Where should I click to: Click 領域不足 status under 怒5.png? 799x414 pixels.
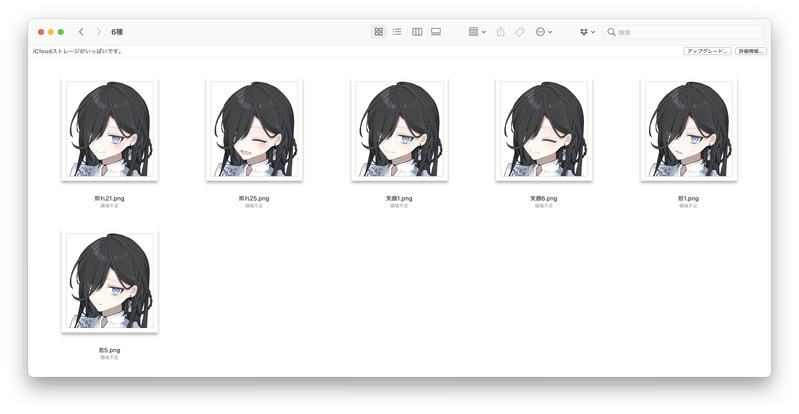109,358
